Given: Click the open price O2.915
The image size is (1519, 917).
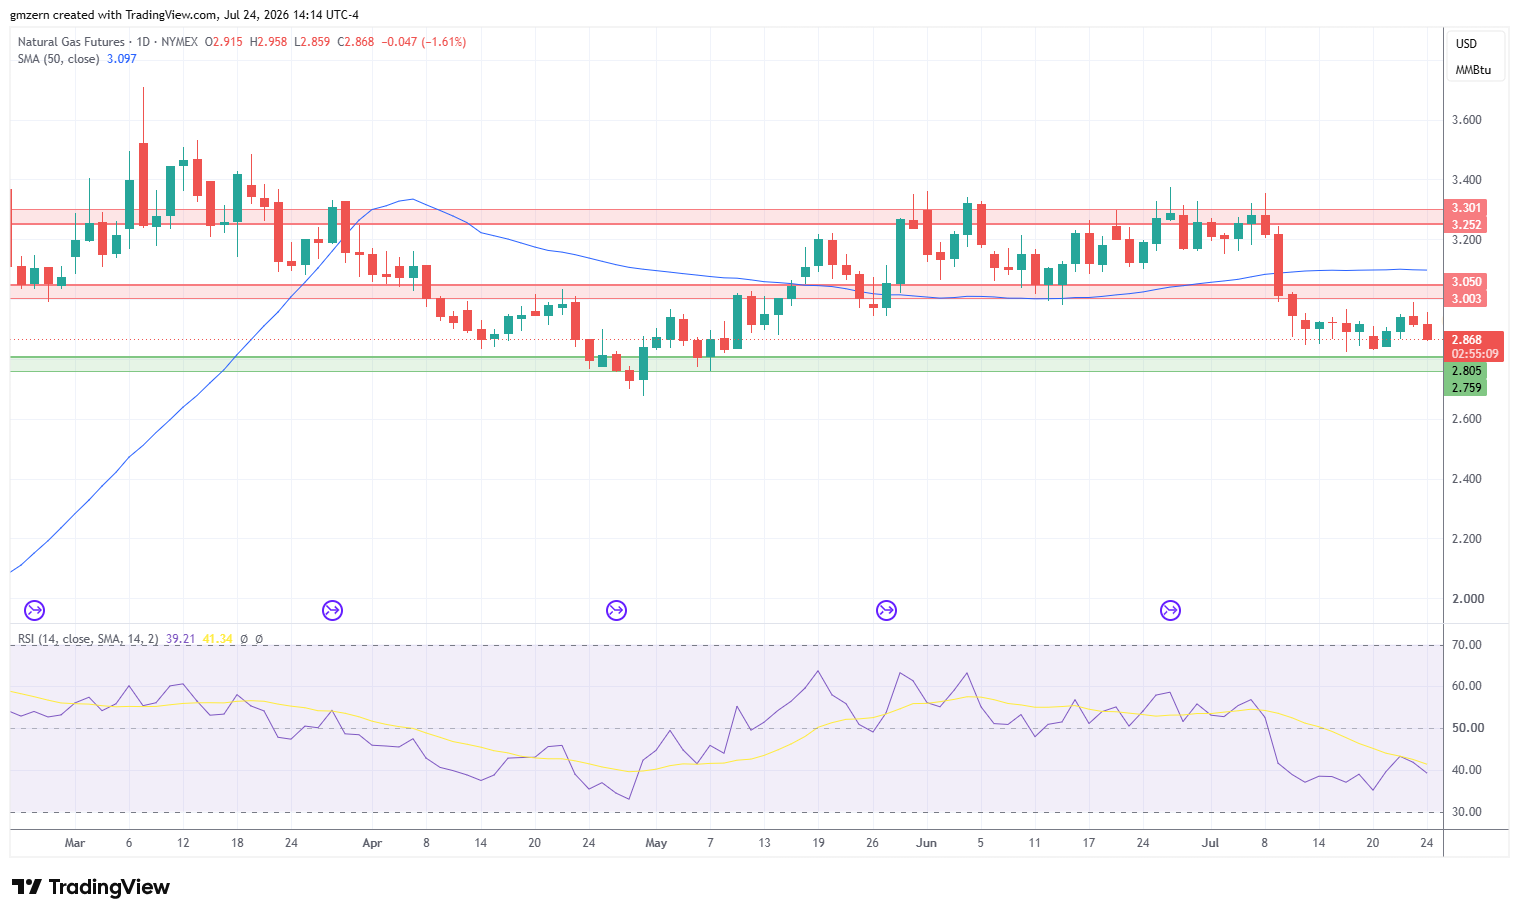Looking at the screenshot, I should (x=224, y=42).
